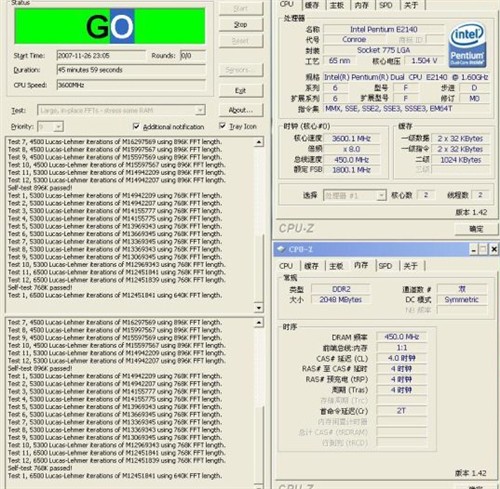Viewport: 500px width, 489px height.
Task: Click upper log pane scroll down arrow
Action: click(259, 307)
